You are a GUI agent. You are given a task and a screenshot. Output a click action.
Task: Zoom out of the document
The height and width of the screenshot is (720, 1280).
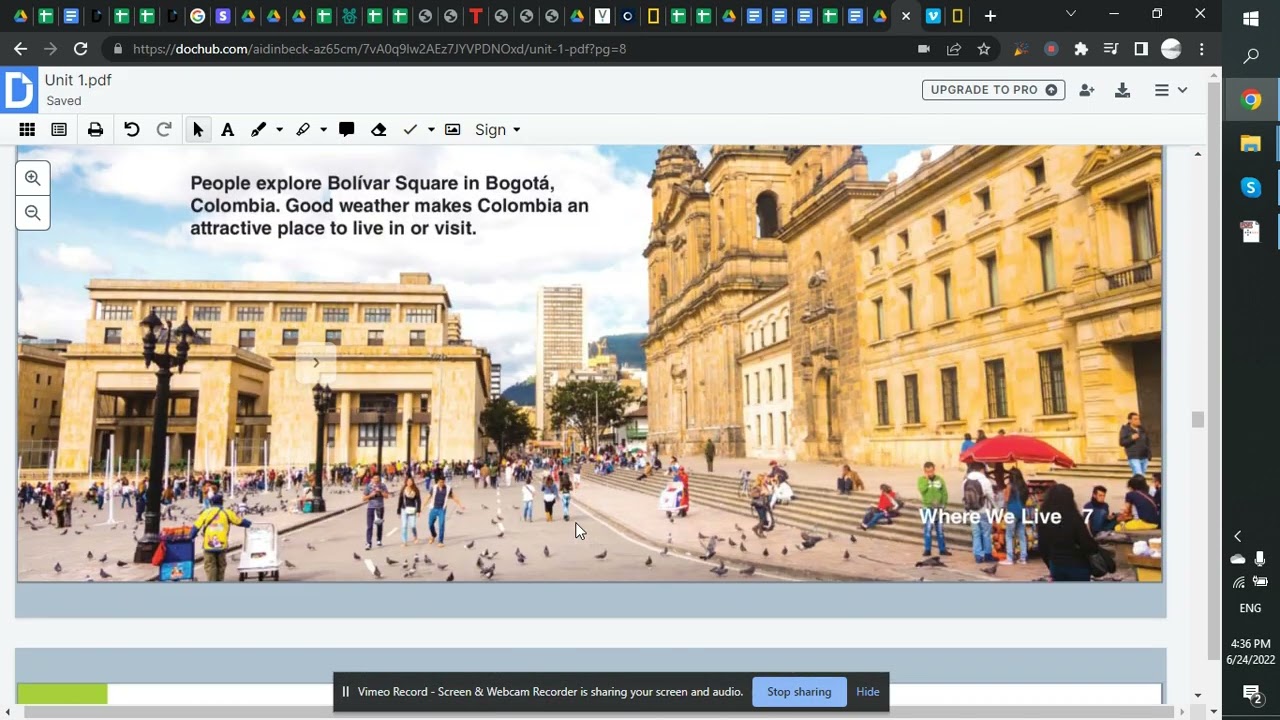point(33,213)
